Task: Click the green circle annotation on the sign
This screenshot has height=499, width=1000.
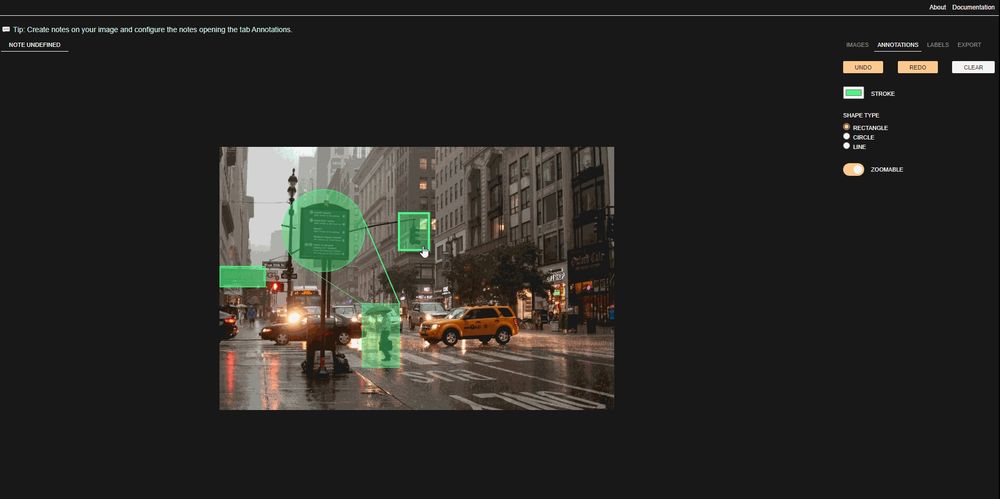Action: pos(323,230)
